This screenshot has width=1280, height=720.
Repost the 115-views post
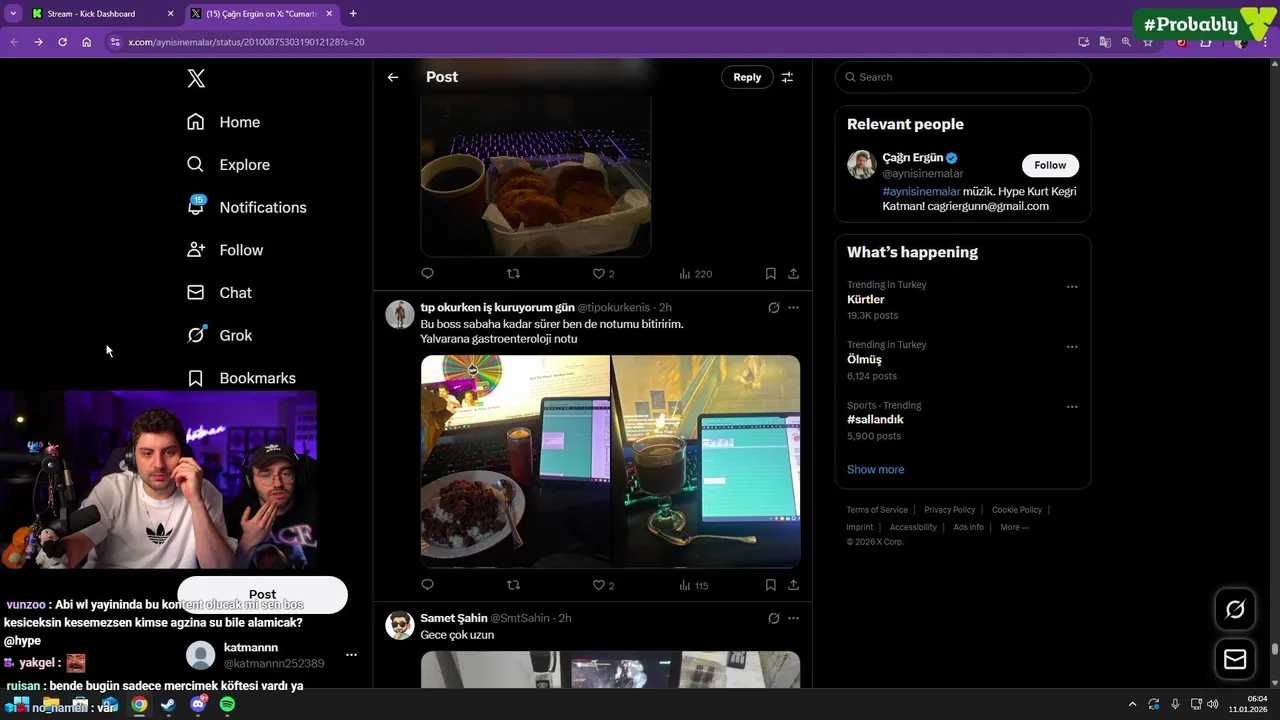513,584
